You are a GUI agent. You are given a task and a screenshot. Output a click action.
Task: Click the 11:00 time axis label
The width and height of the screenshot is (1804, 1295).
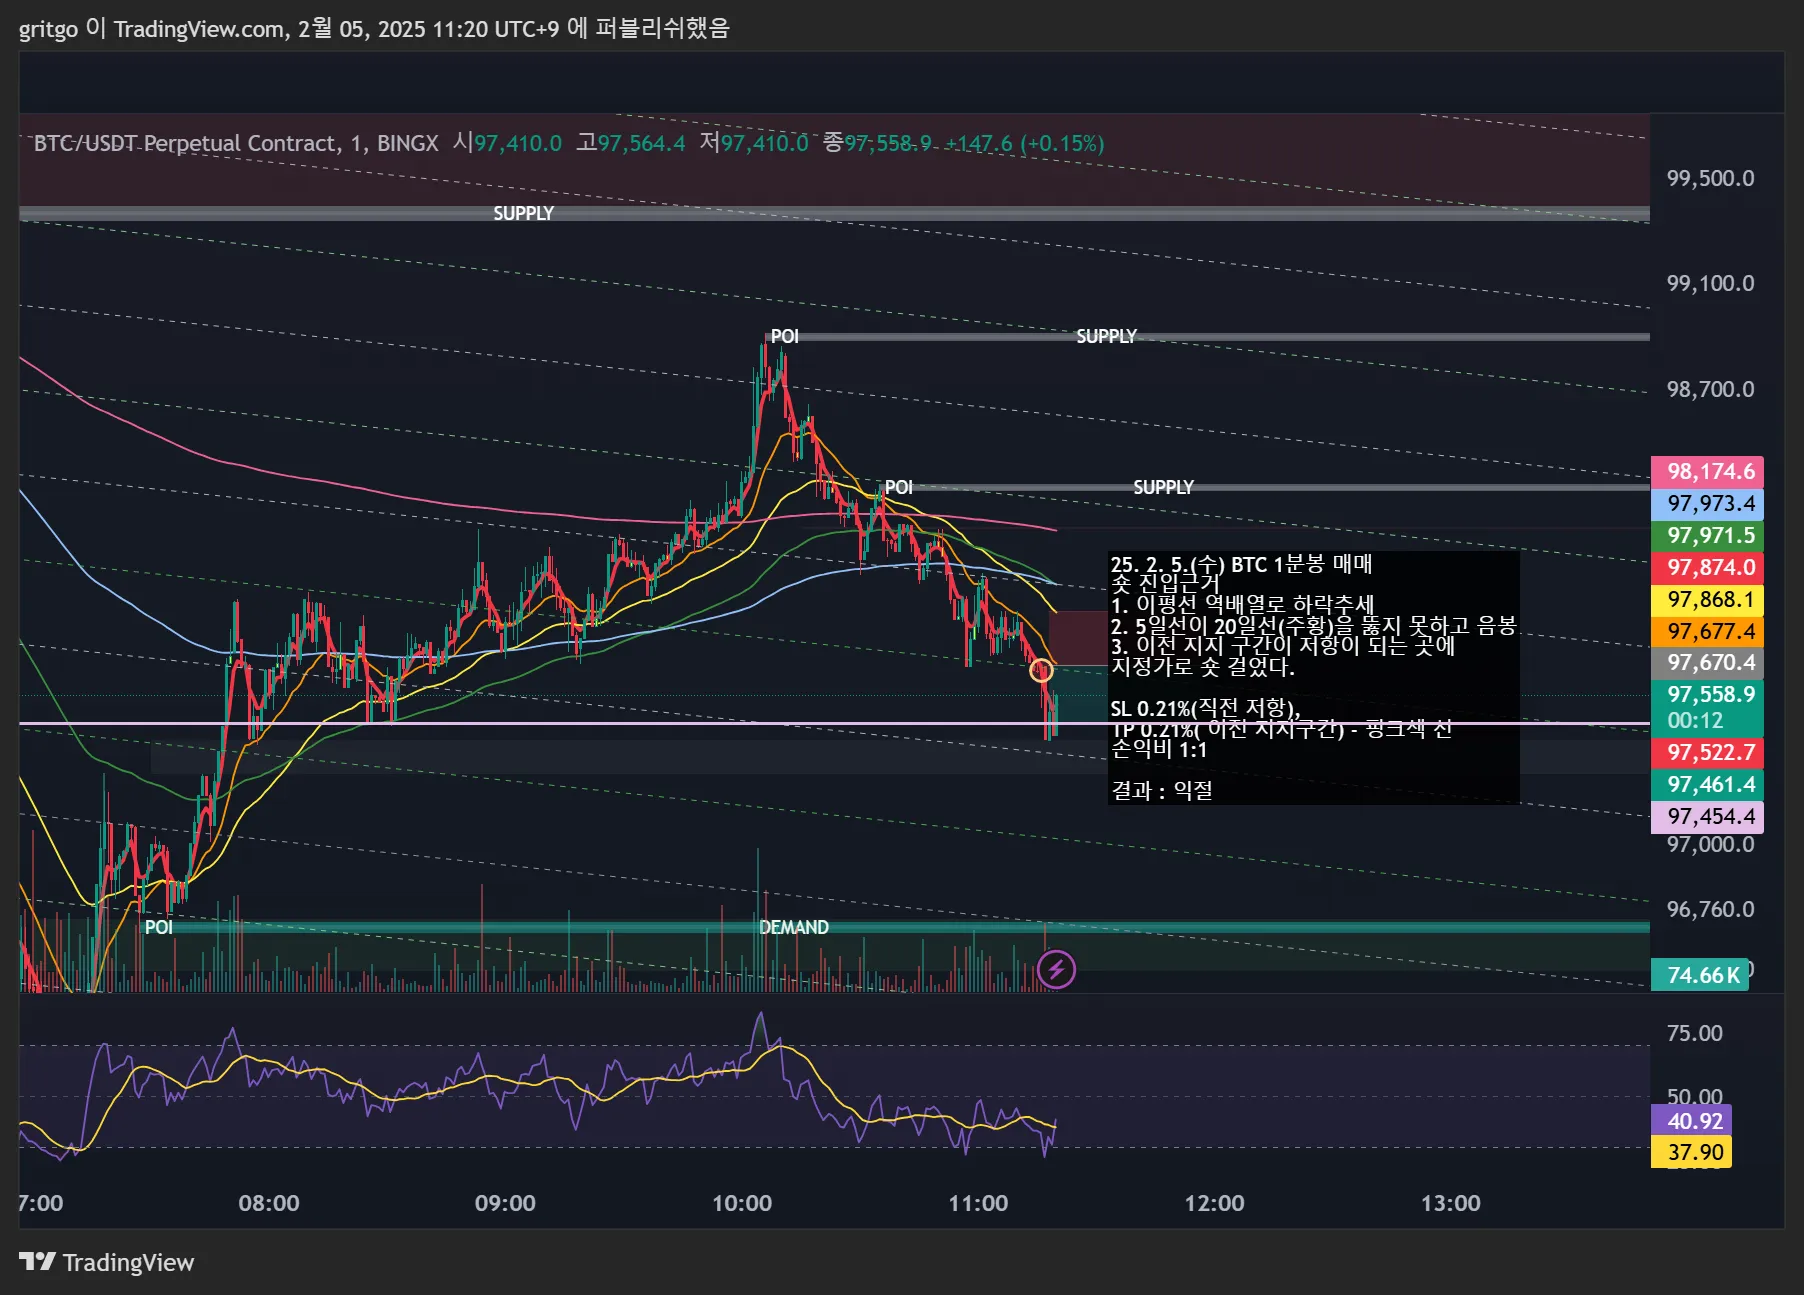tap(978, 1203)
